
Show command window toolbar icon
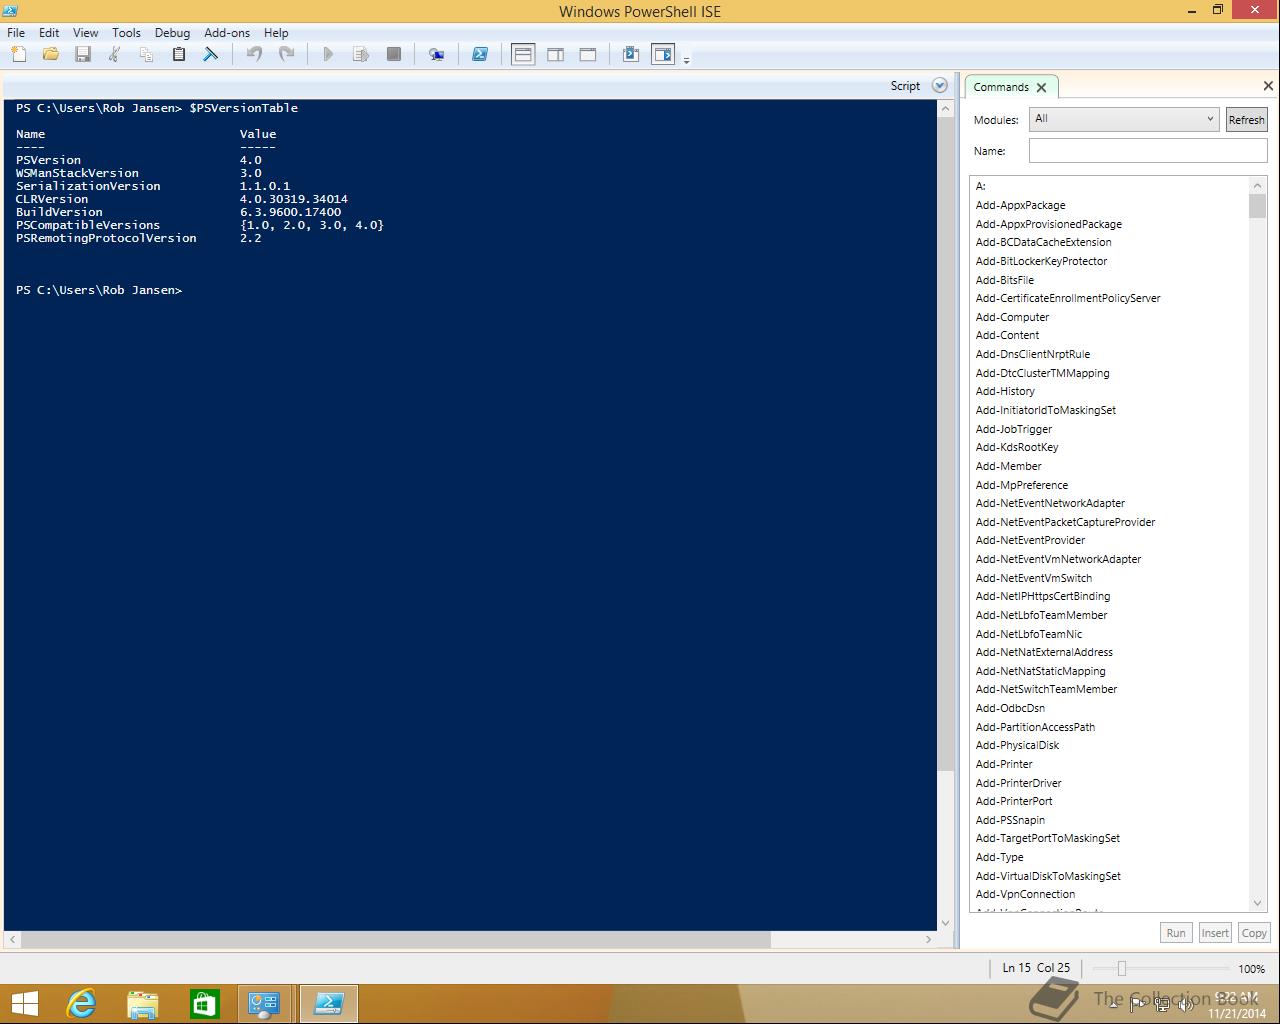[631, 55]
